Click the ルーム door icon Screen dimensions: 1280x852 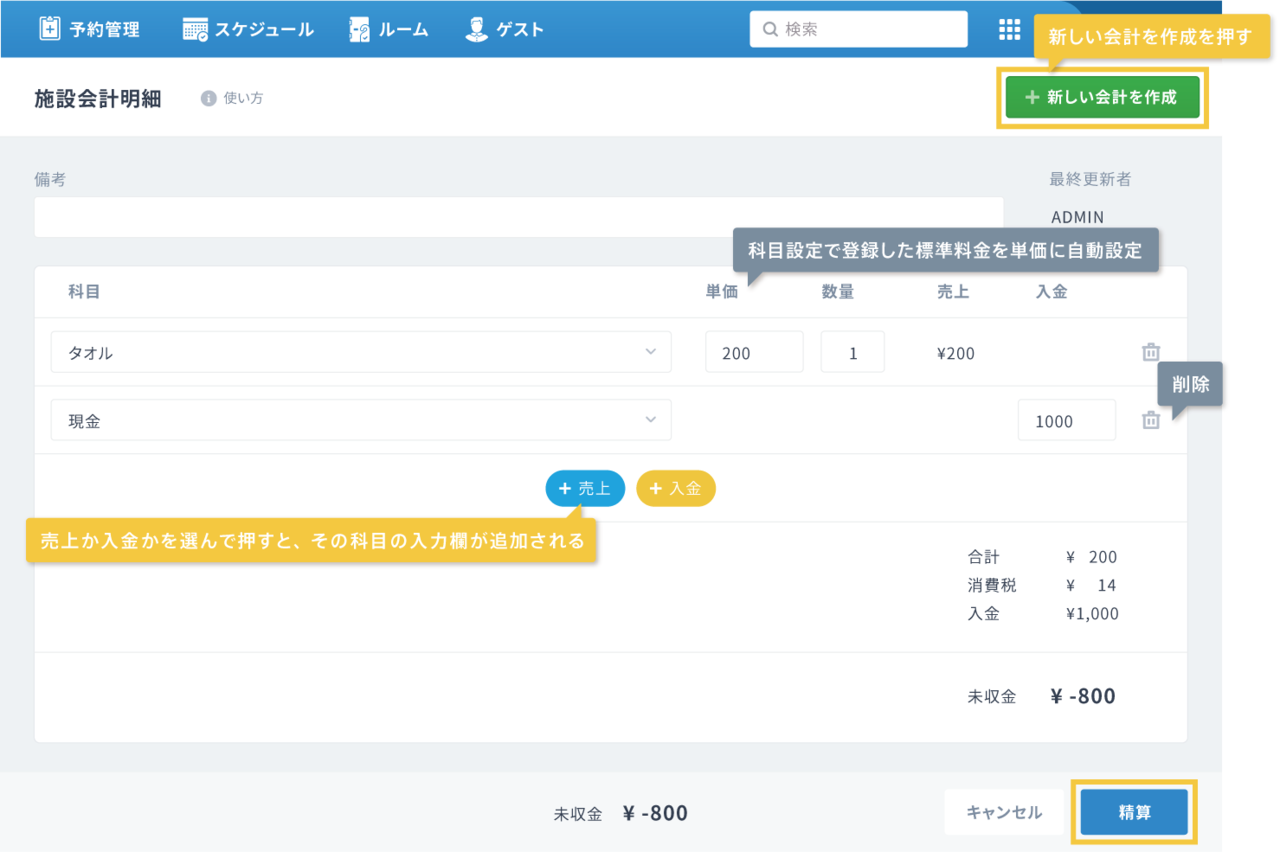[360, 29]
